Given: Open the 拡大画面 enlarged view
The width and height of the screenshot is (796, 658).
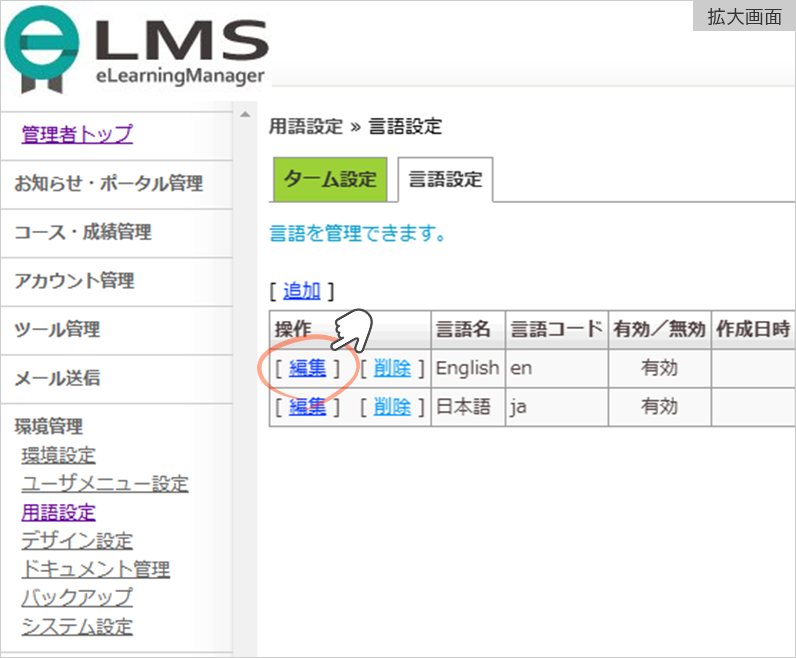Looking at the screenshot, I should (x=744, y=16).
